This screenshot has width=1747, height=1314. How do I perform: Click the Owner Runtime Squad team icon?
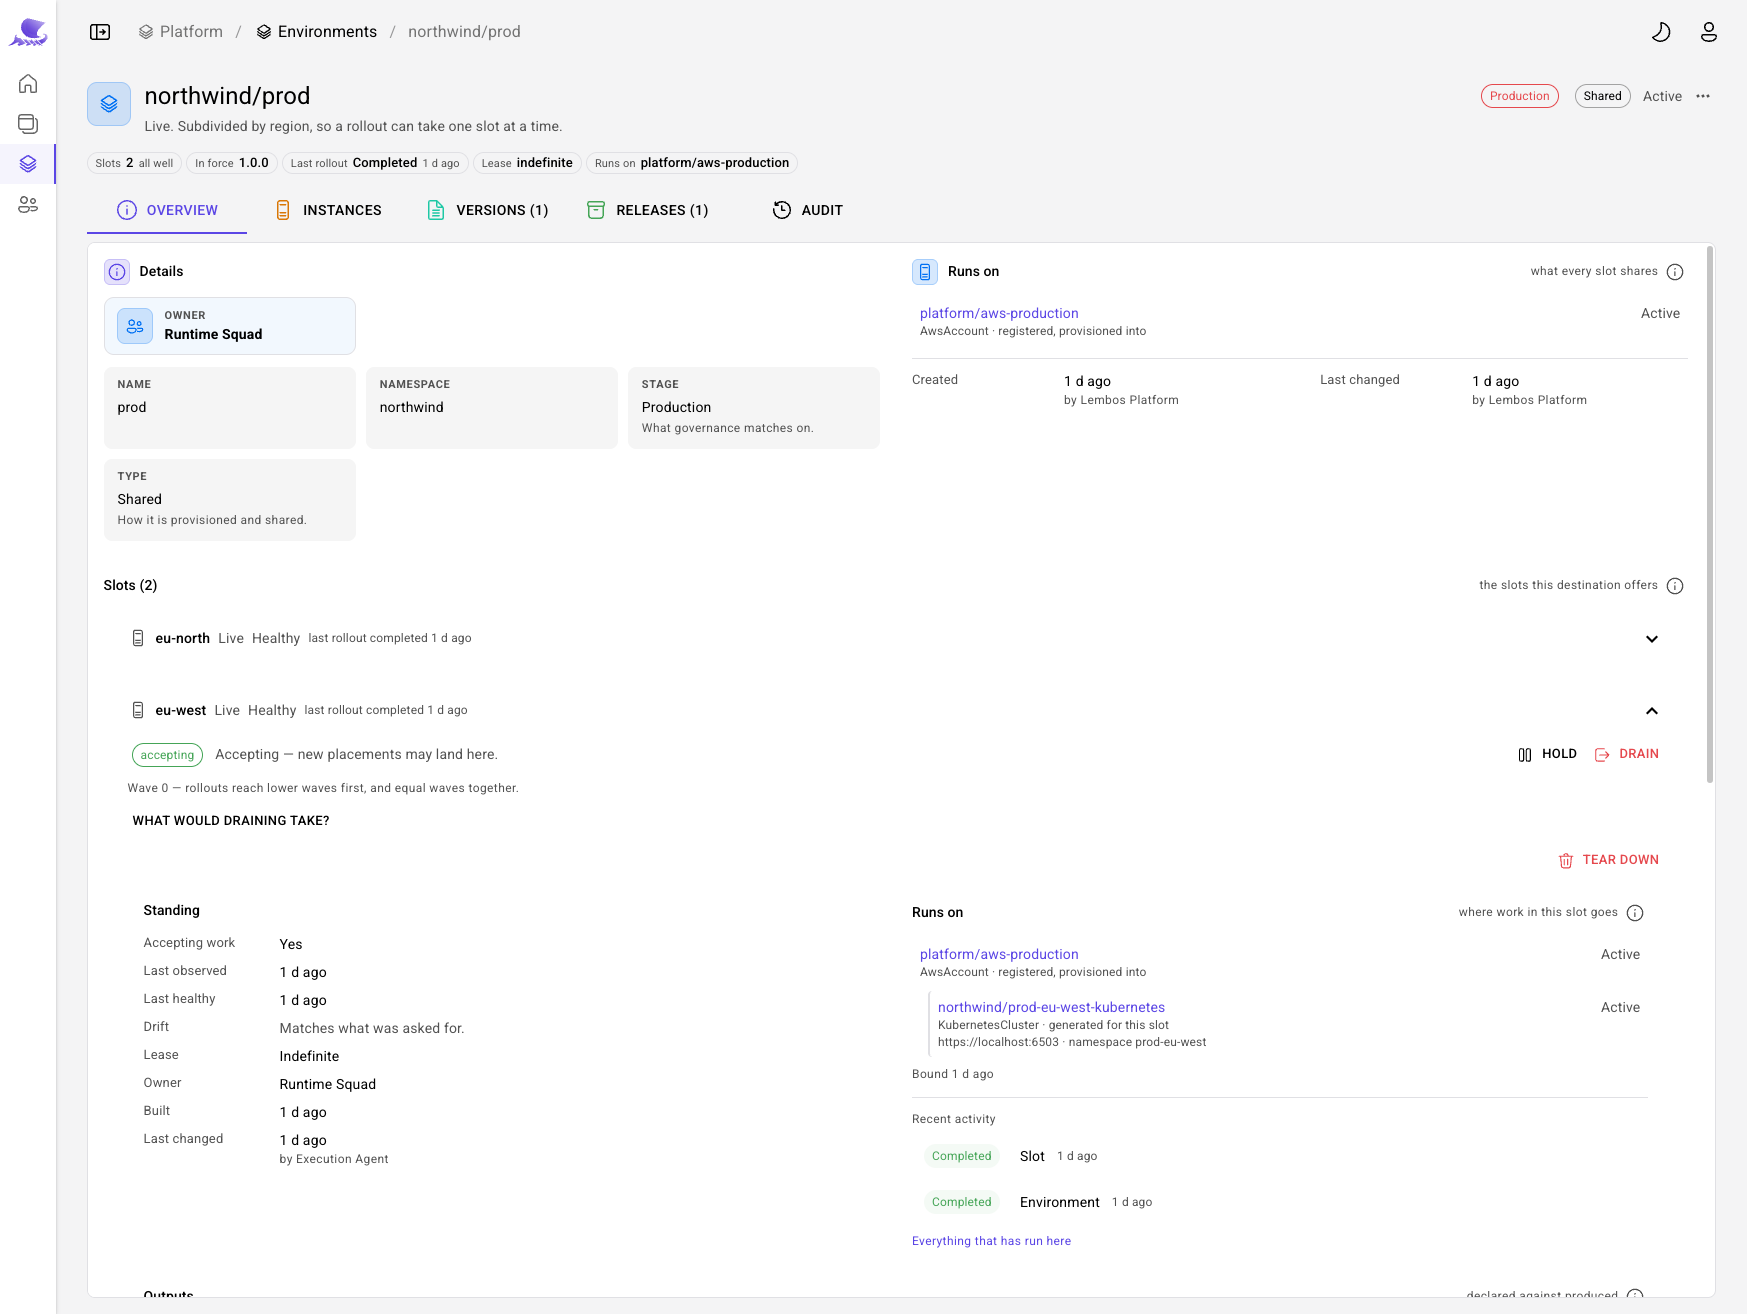135,326
